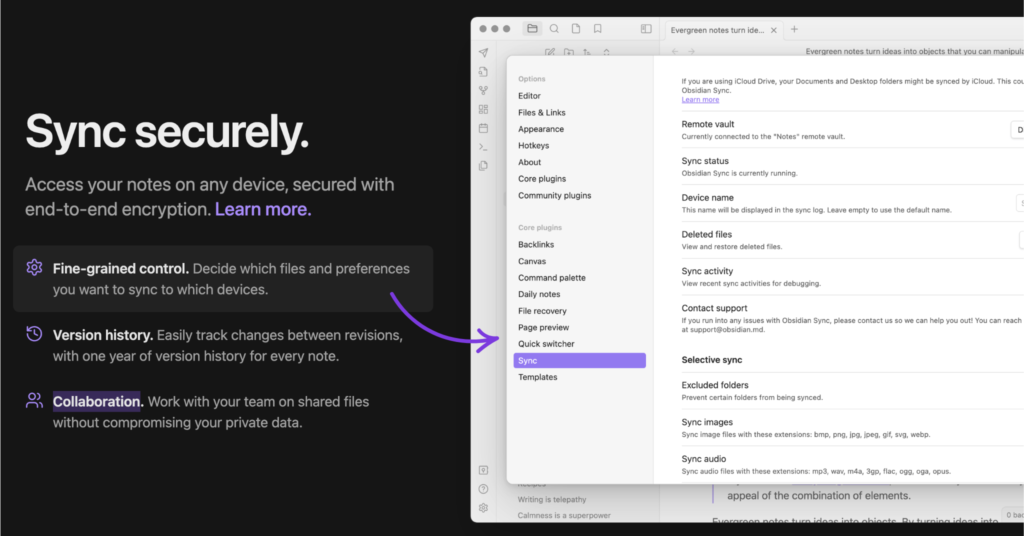The height and width of the screenshot is (536, 1024).
Task: Click the new file page icon in top bar
Action: [576, 29]
